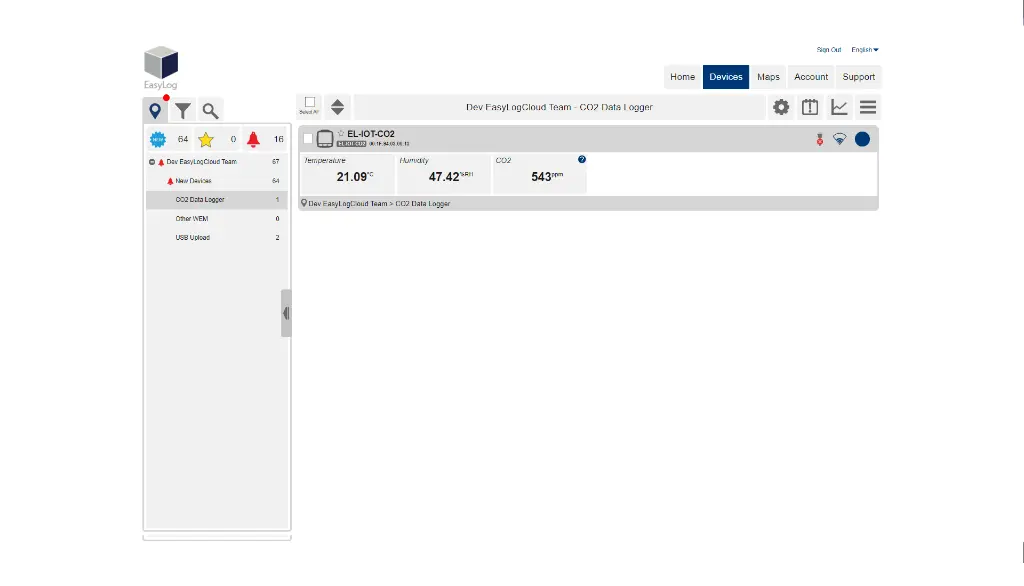Open the Account tab

pos(811,77)
